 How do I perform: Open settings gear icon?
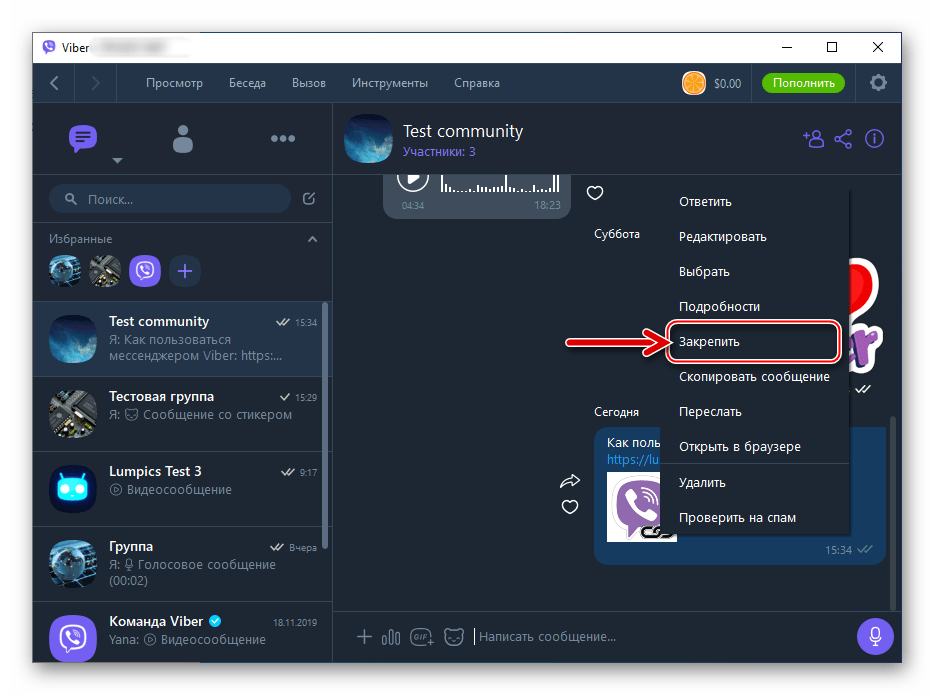(878, 83)
